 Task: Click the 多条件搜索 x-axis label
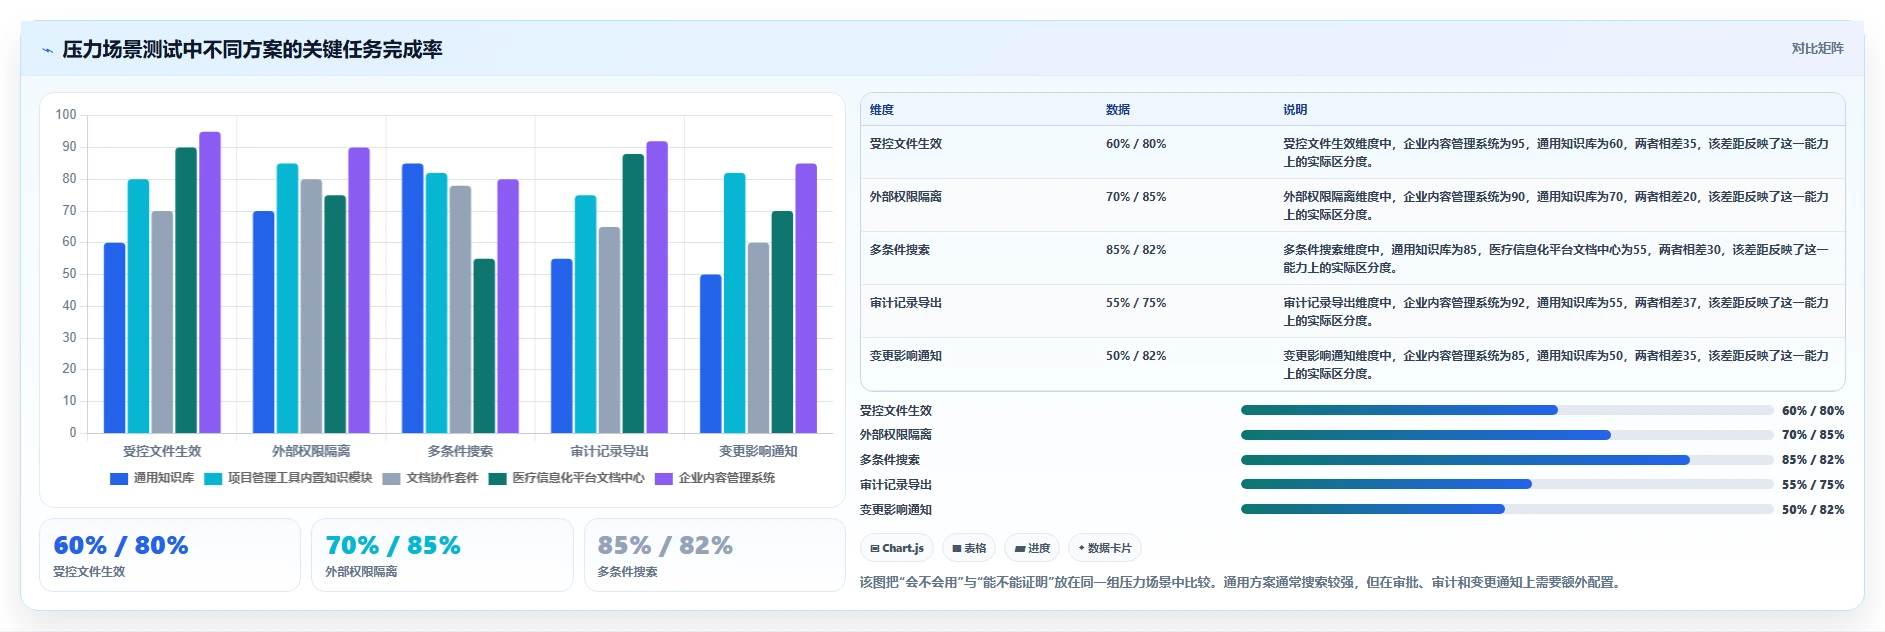point(460,451)
